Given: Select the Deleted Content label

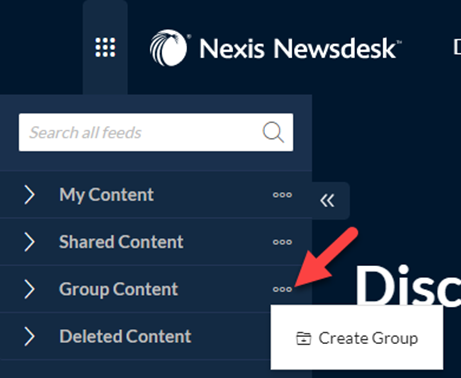Looking at the screenshot, I should coord(125,336).
